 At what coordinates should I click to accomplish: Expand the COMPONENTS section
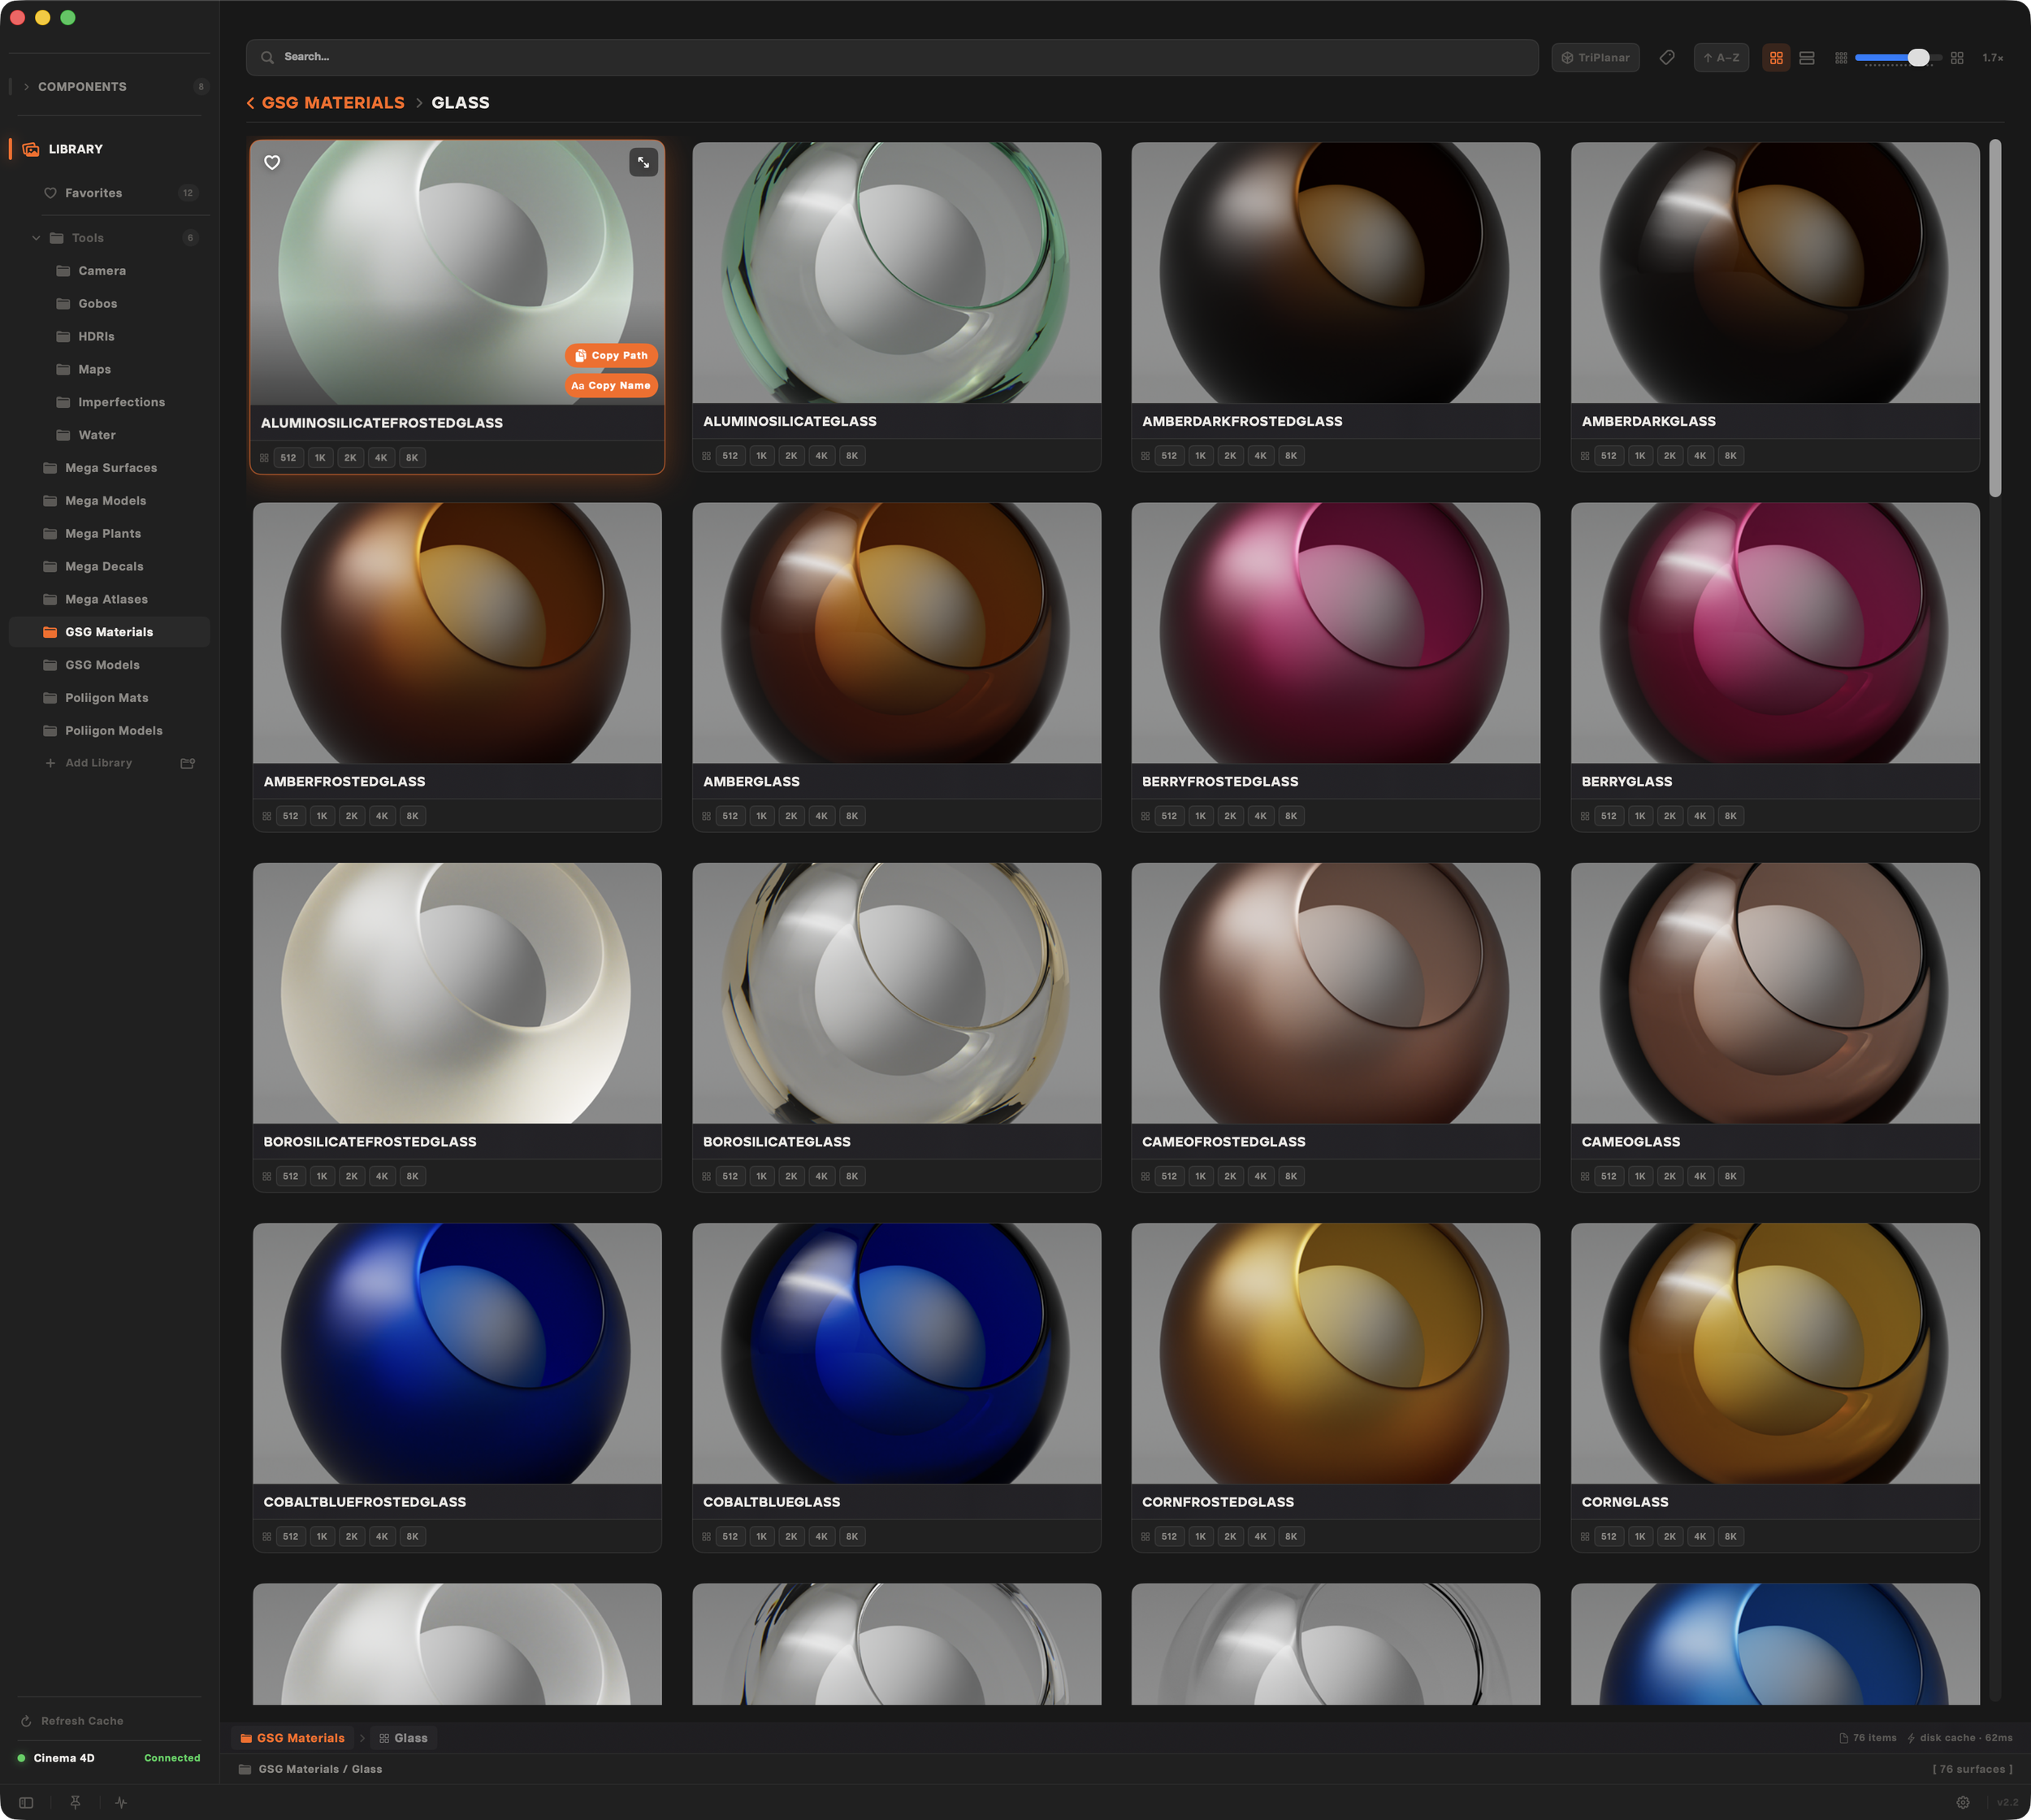82,87
